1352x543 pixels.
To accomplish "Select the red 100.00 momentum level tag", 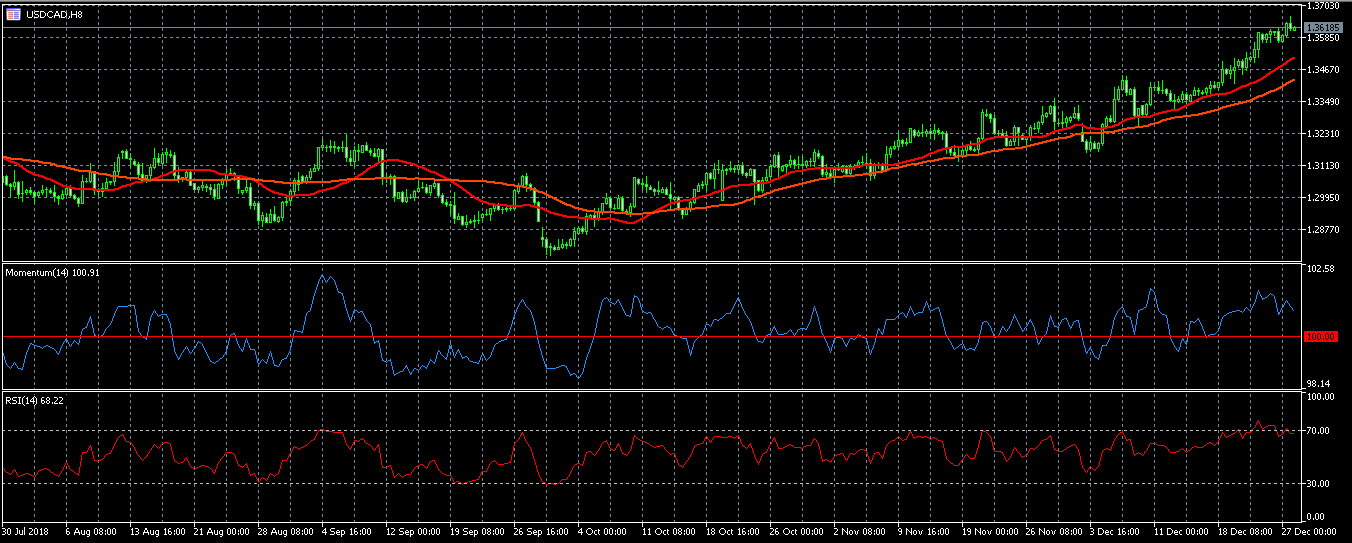I will click(x=1321, y=337).
